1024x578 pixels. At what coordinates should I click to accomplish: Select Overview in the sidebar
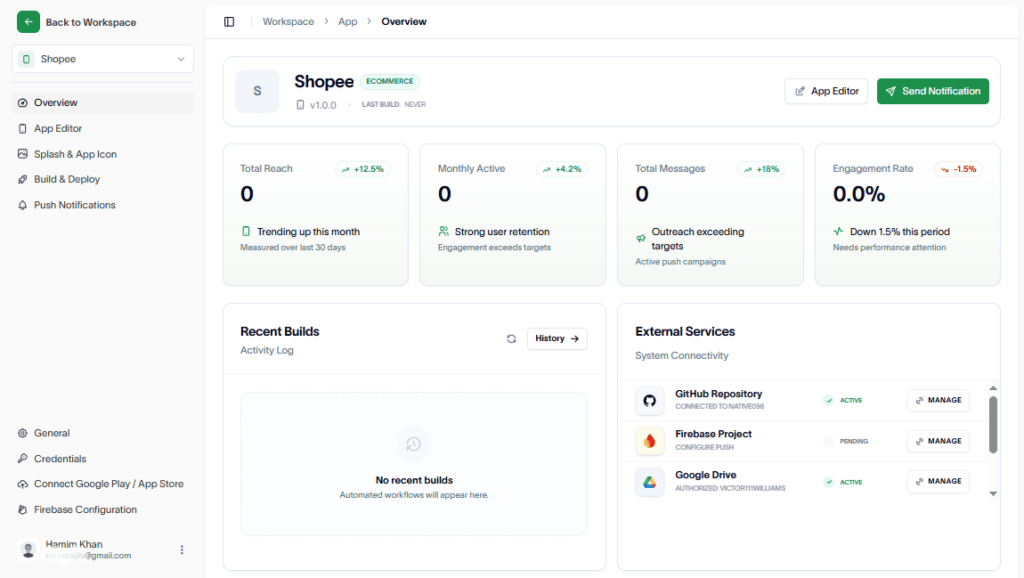pyautogui.click(x=103, y=103)
